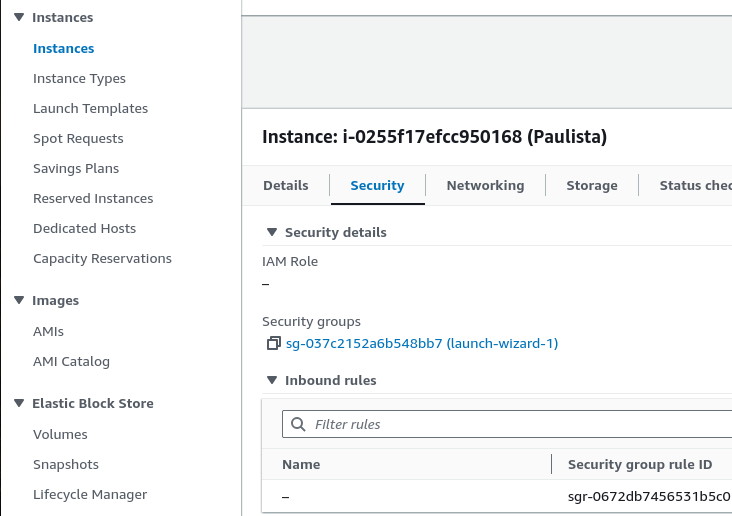This screenshot has height=516, width=732.
Task: Open the Storage tab
Action: click(591, 185)
